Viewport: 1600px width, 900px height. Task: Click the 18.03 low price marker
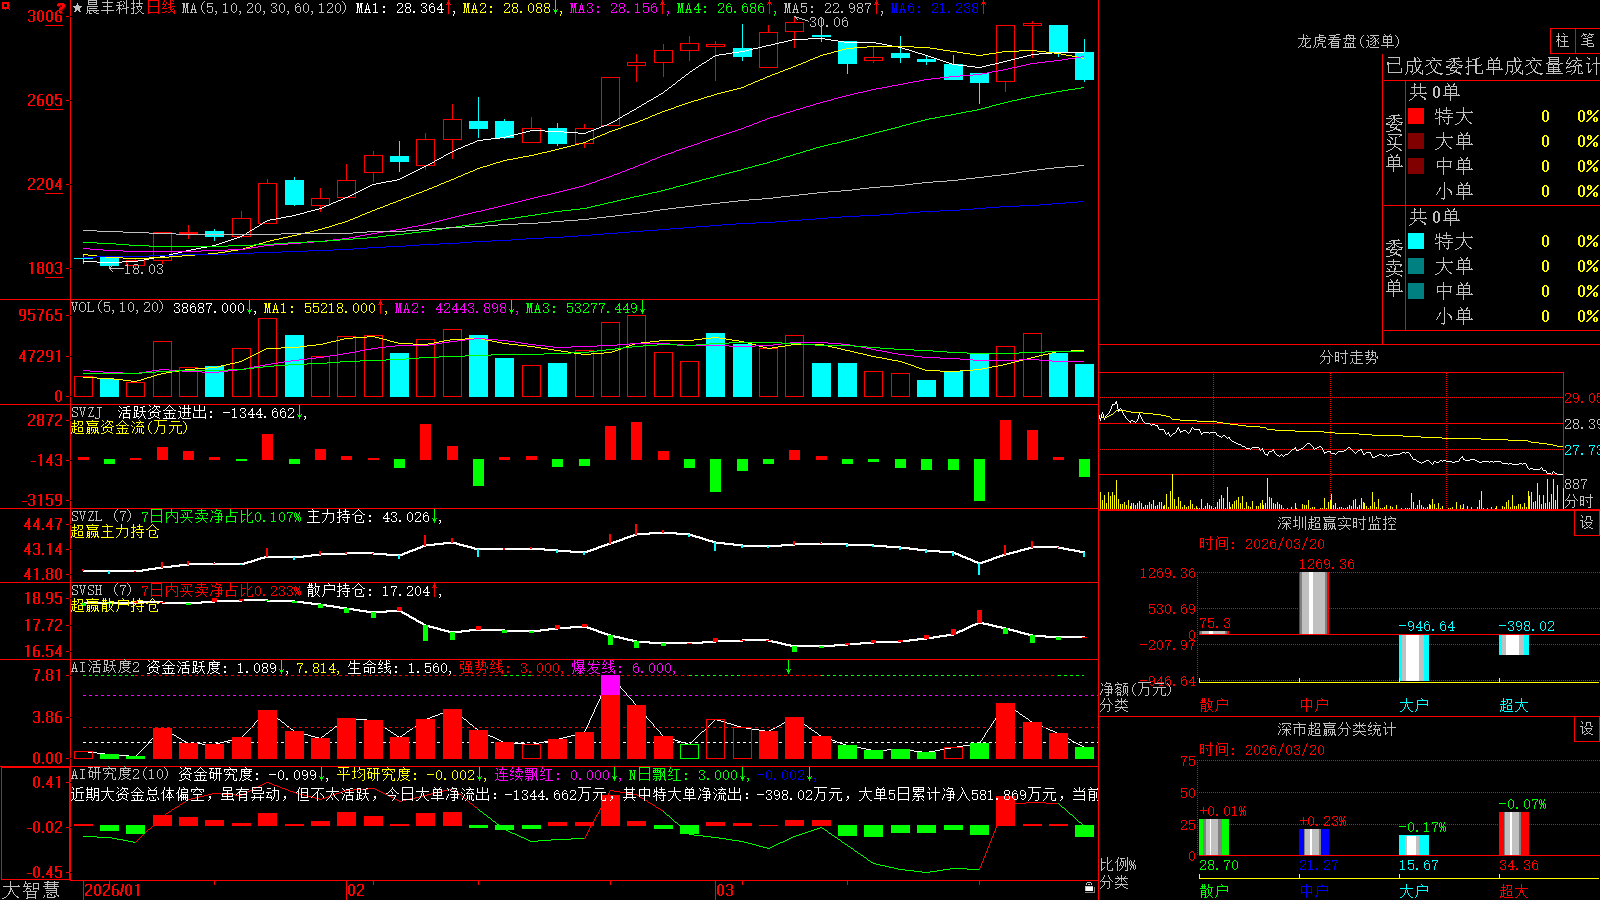point(142,269)
